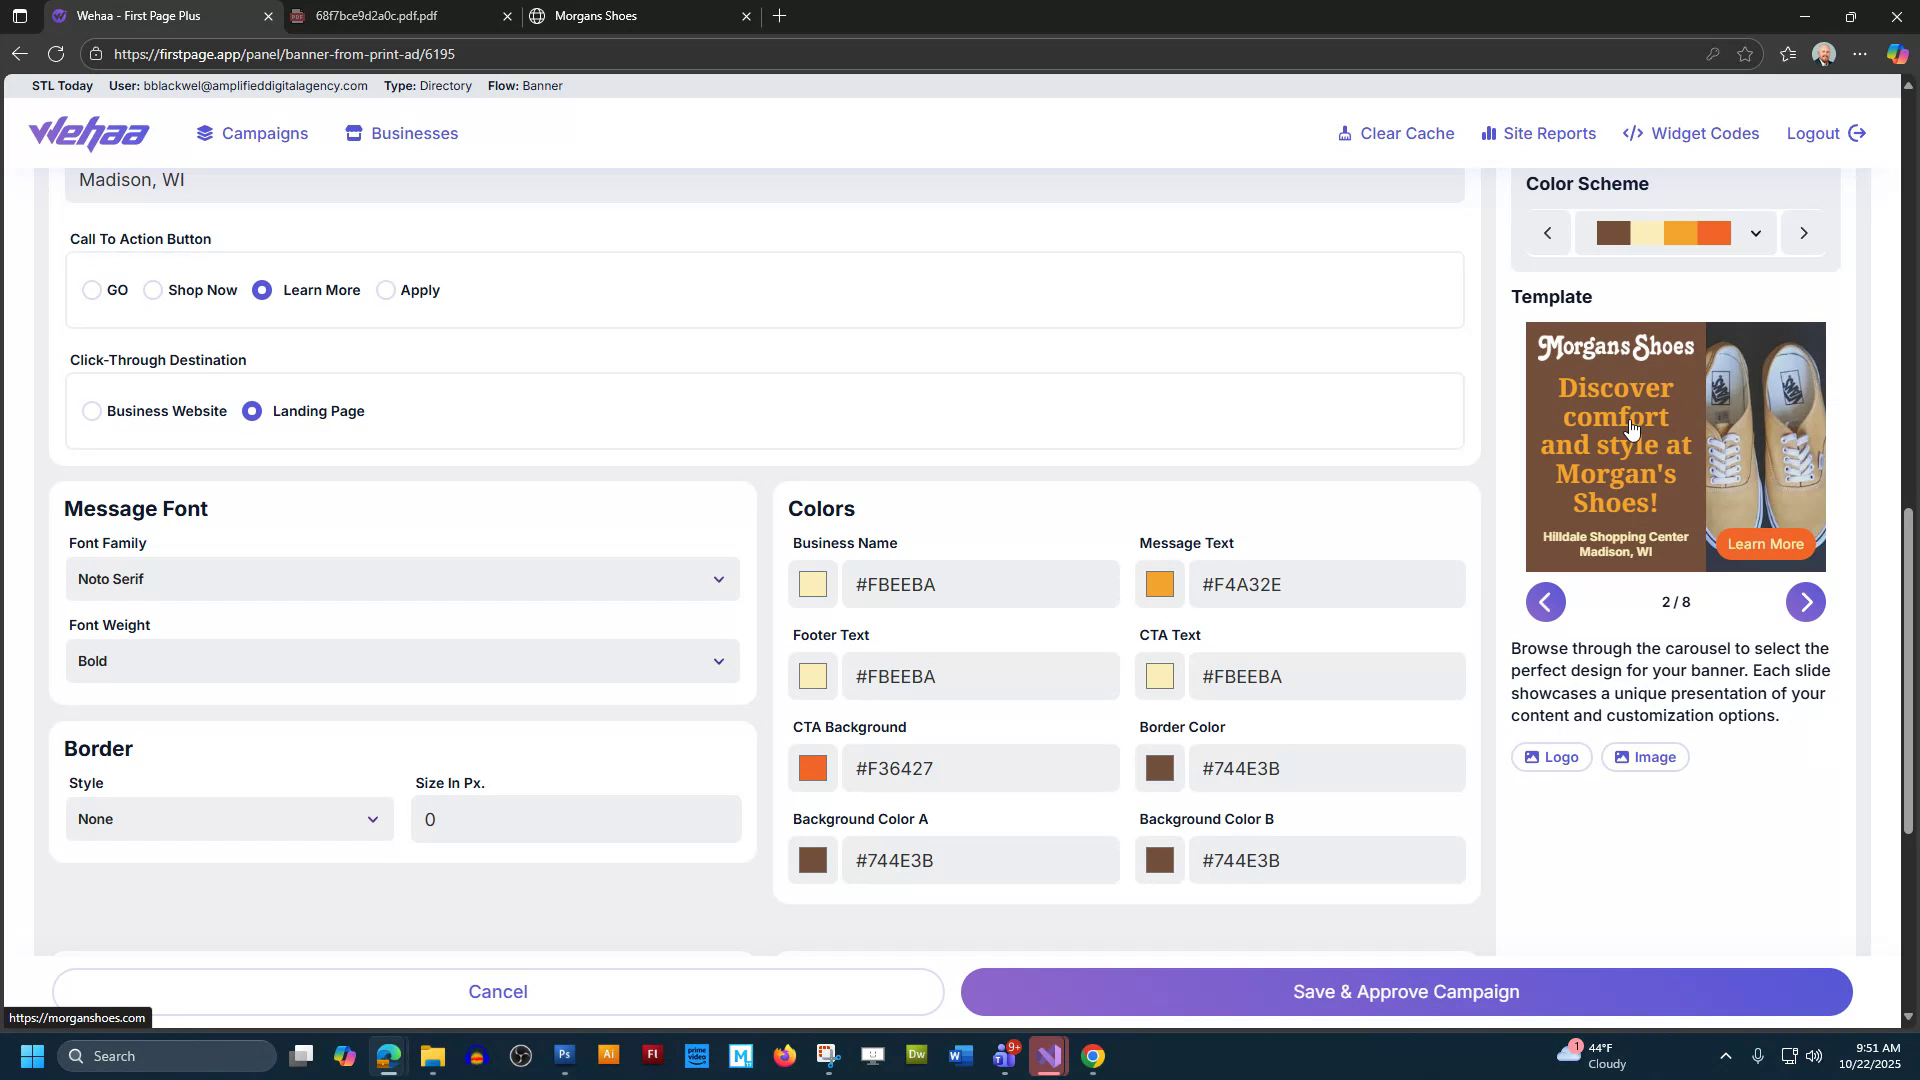Open Campaigns via its stack icon
Image resolution: width=1920 pixels, height=1080 pixels.
tap(204, 132)
